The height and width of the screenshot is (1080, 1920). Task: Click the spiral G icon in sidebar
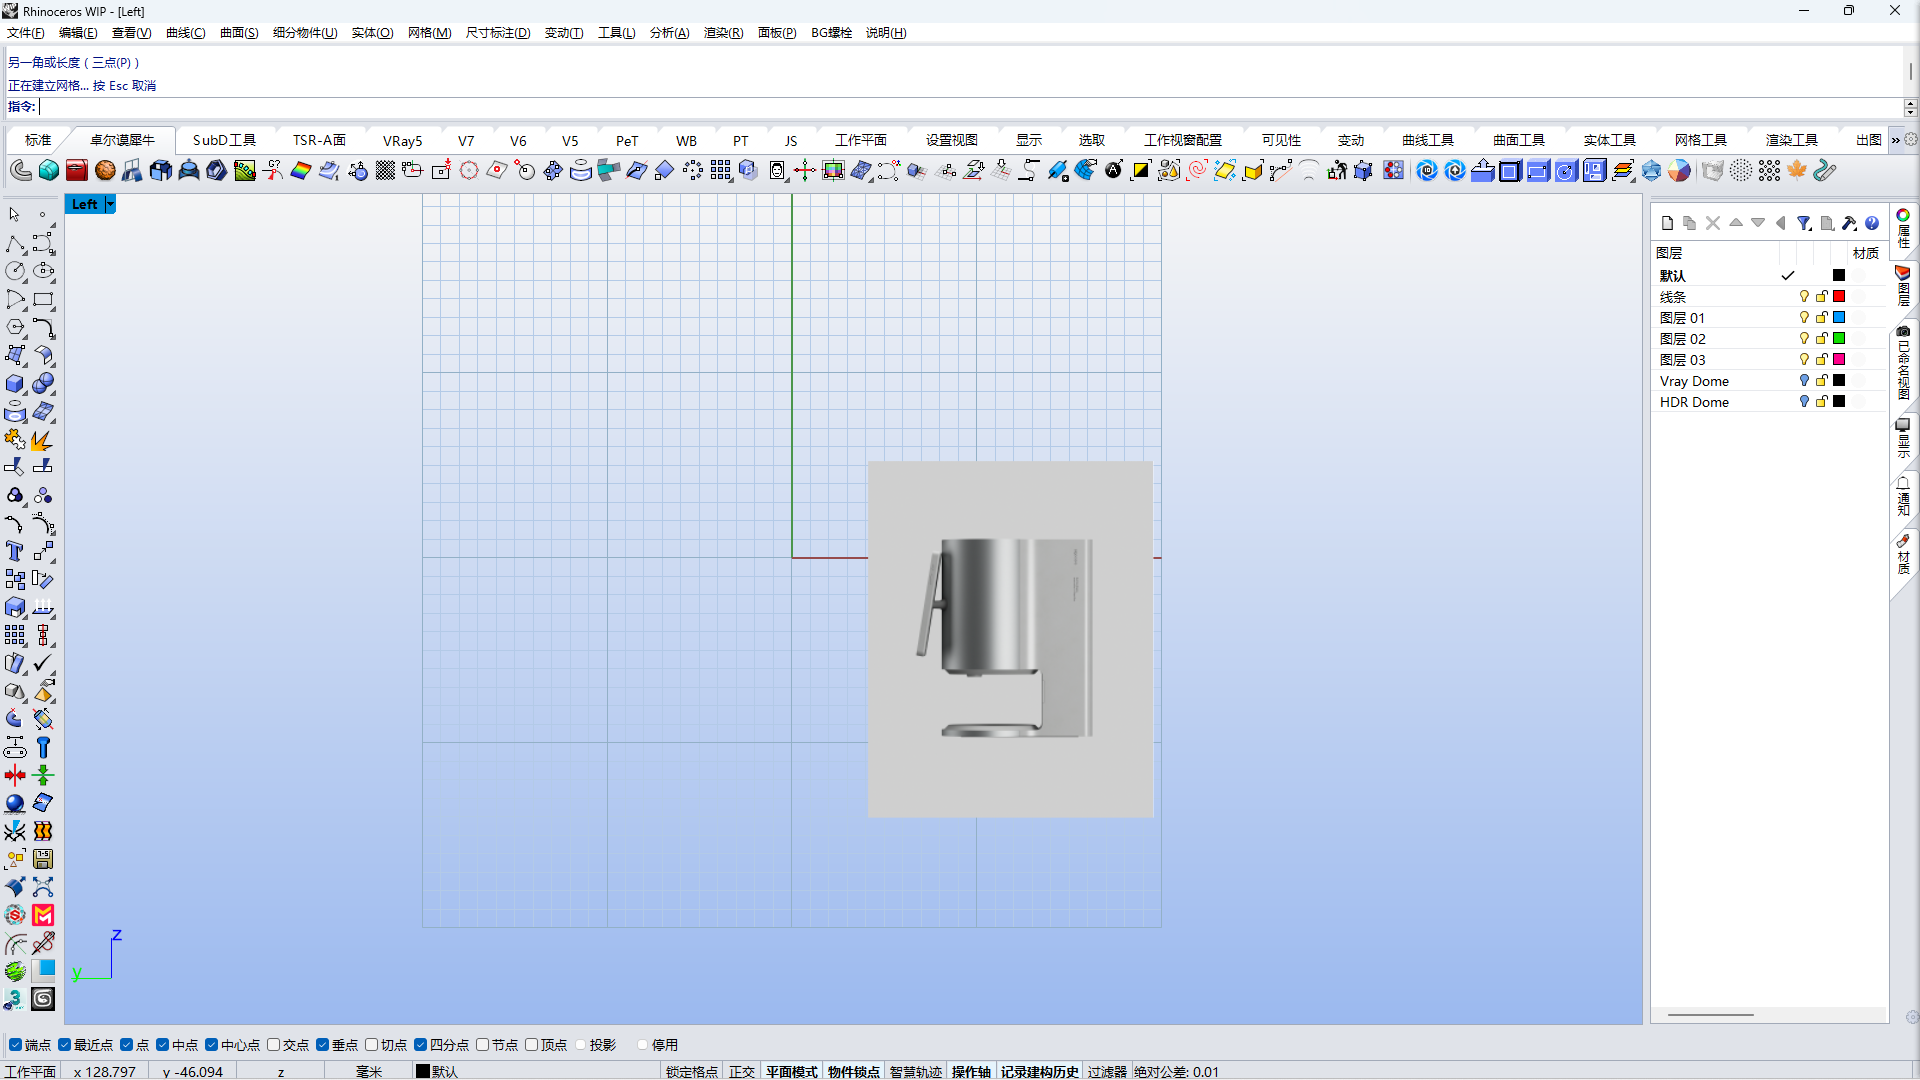43,998
